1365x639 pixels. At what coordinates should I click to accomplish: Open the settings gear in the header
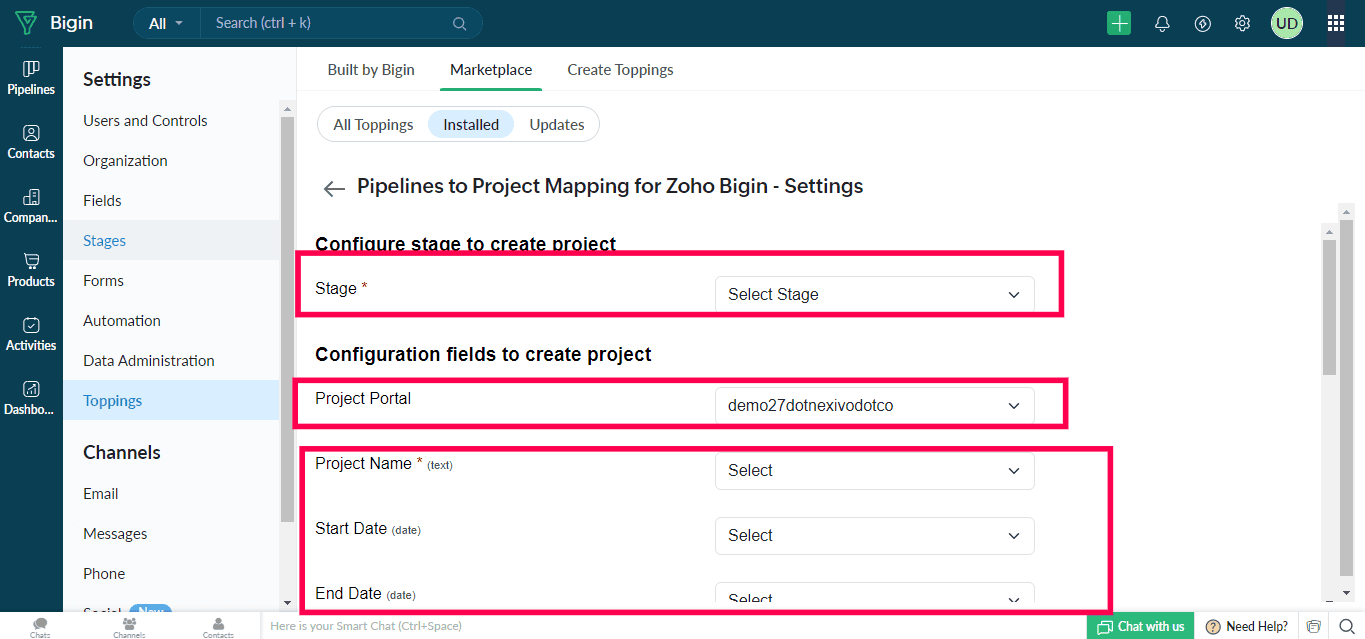click(x=1242, y=23)
